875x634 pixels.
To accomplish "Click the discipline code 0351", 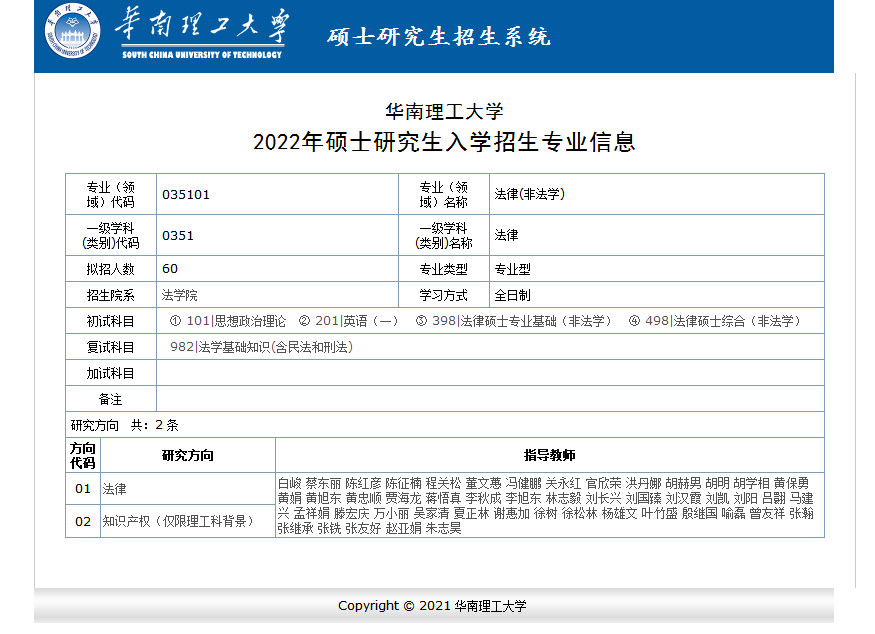I will pyautogui.click(x=178, y=236).
